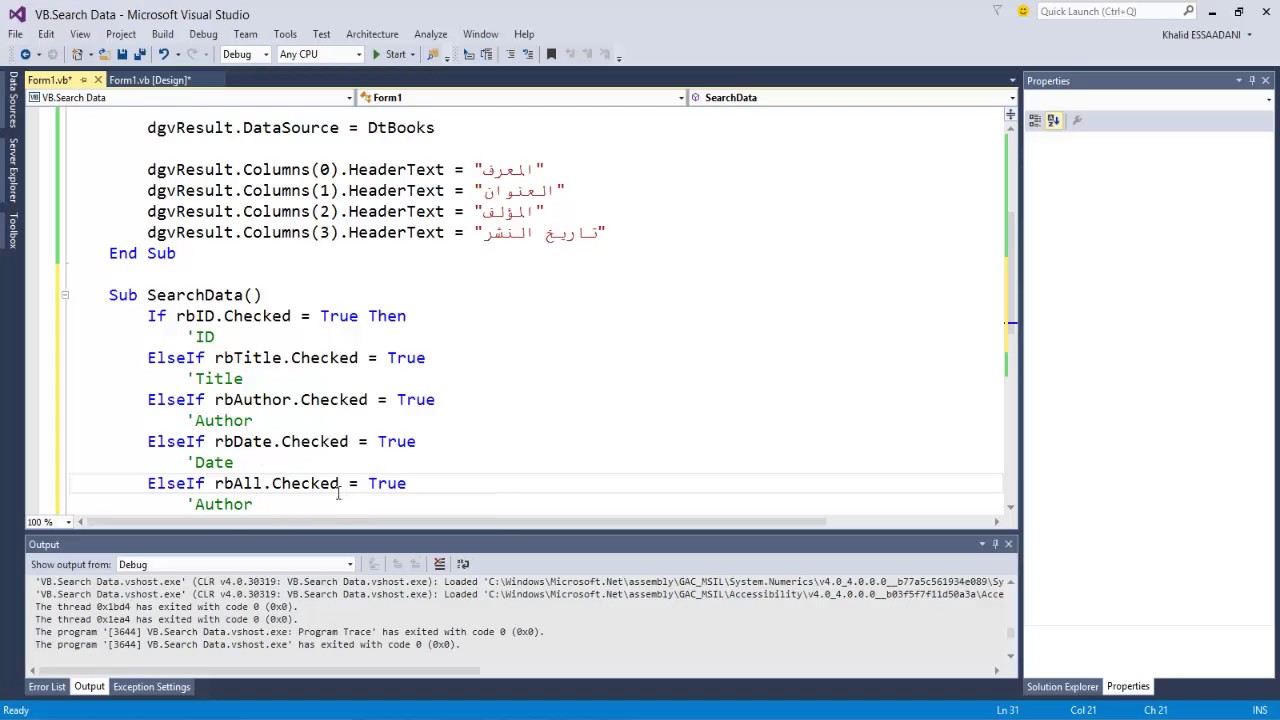Click the Property Pages wrench icon
This screenshot has width=1280, height=720.
(x=1077, y=120)
